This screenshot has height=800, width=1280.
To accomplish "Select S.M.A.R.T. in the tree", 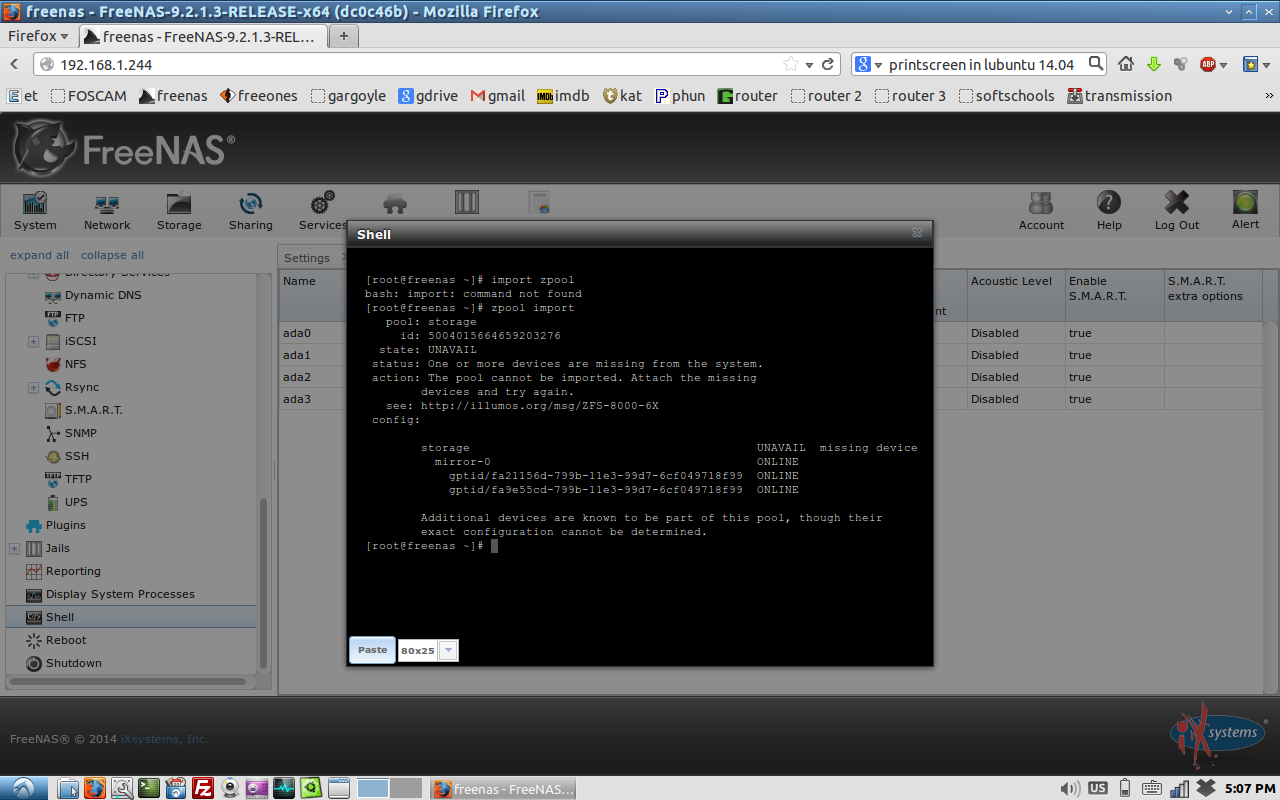I will tap(93, 410).
